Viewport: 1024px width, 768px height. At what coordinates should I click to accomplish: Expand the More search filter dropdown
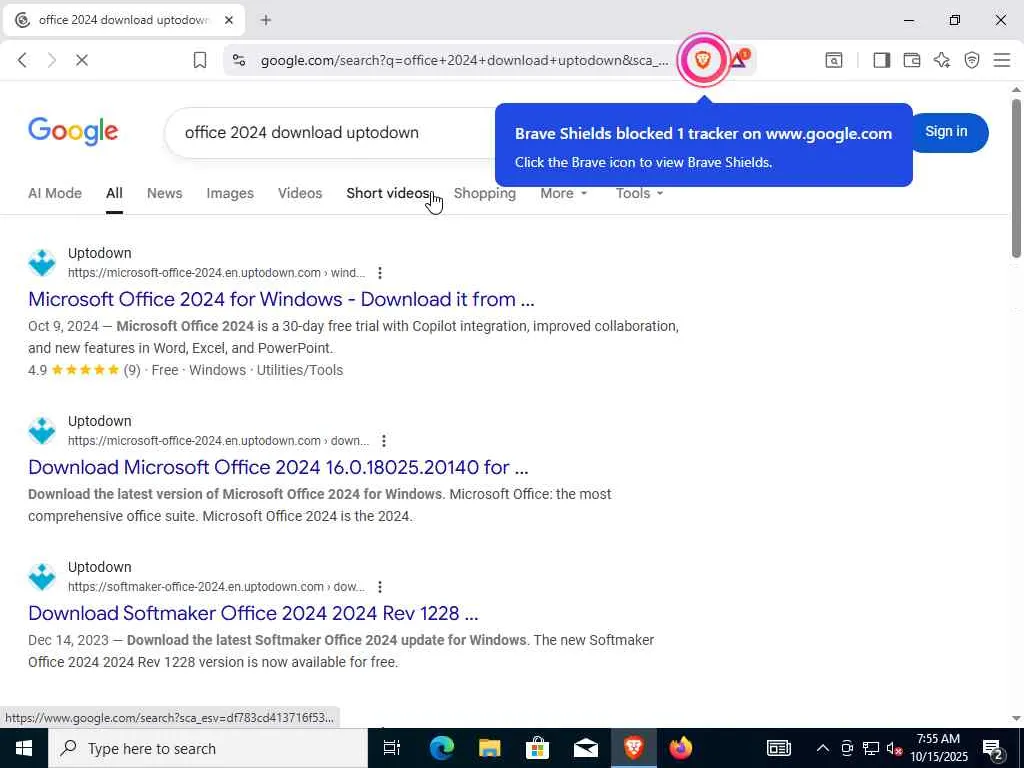[x=564, y=193]
